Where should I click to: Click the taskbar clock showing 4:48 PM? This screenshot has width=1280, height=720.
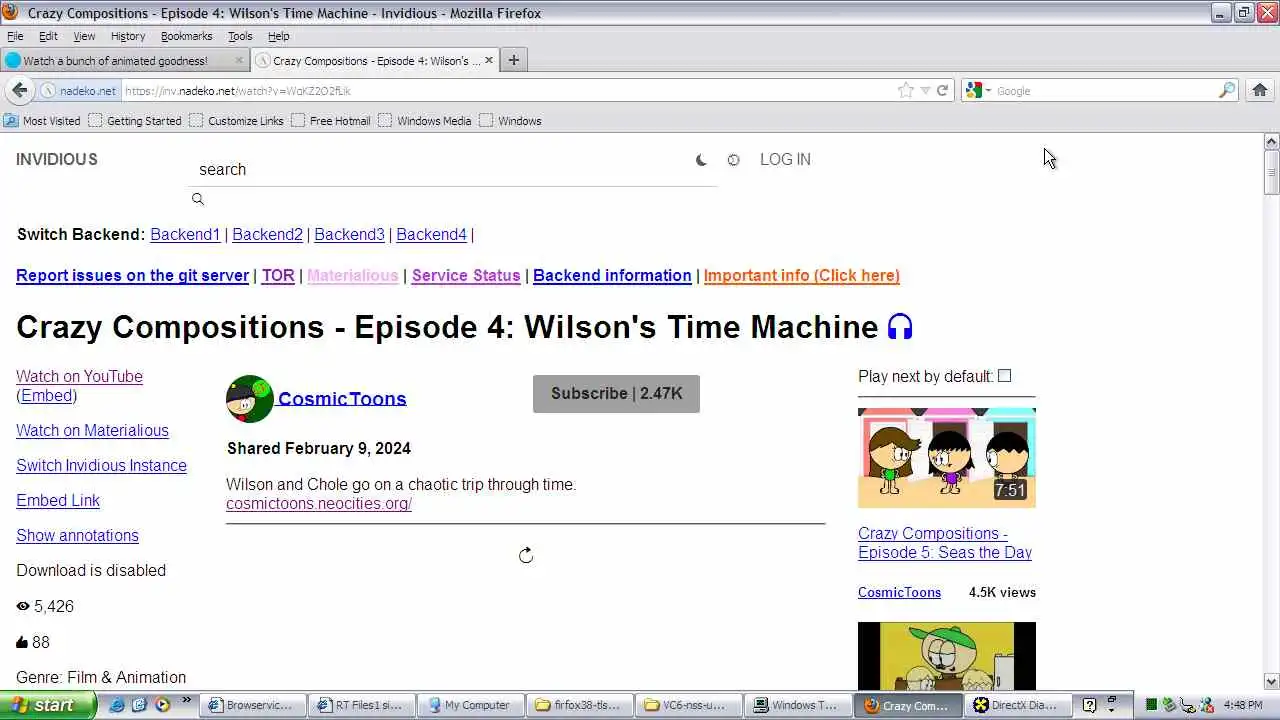coord(1243,705)
